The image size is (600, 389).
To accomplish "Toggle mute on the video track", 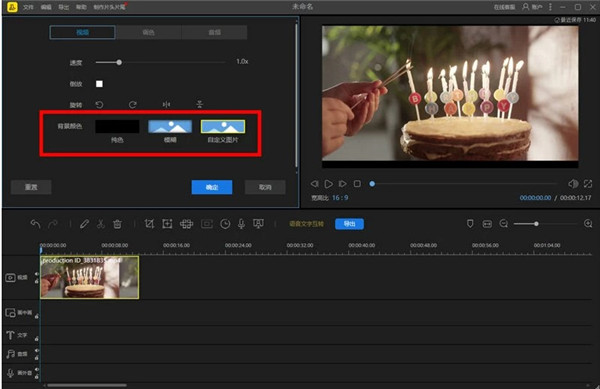I will [37, 274].
